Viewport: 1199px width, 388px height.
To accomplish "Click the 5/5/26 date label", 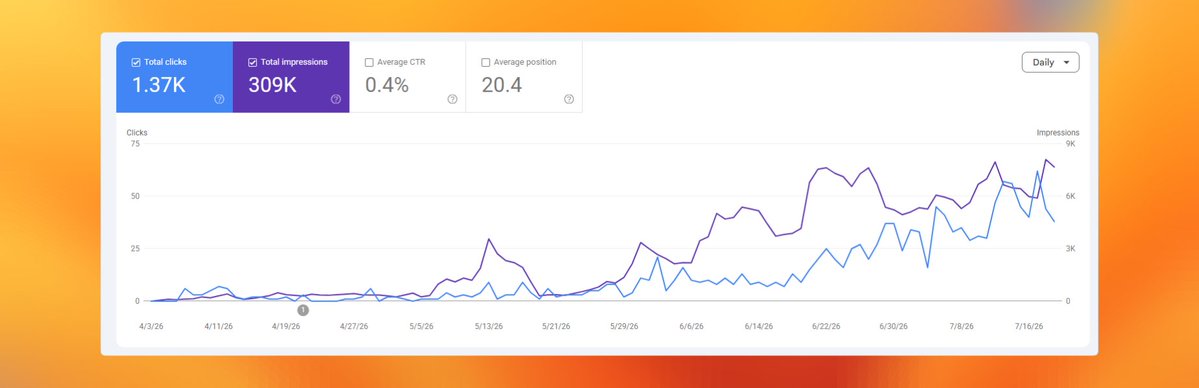I will coord(422,326).
